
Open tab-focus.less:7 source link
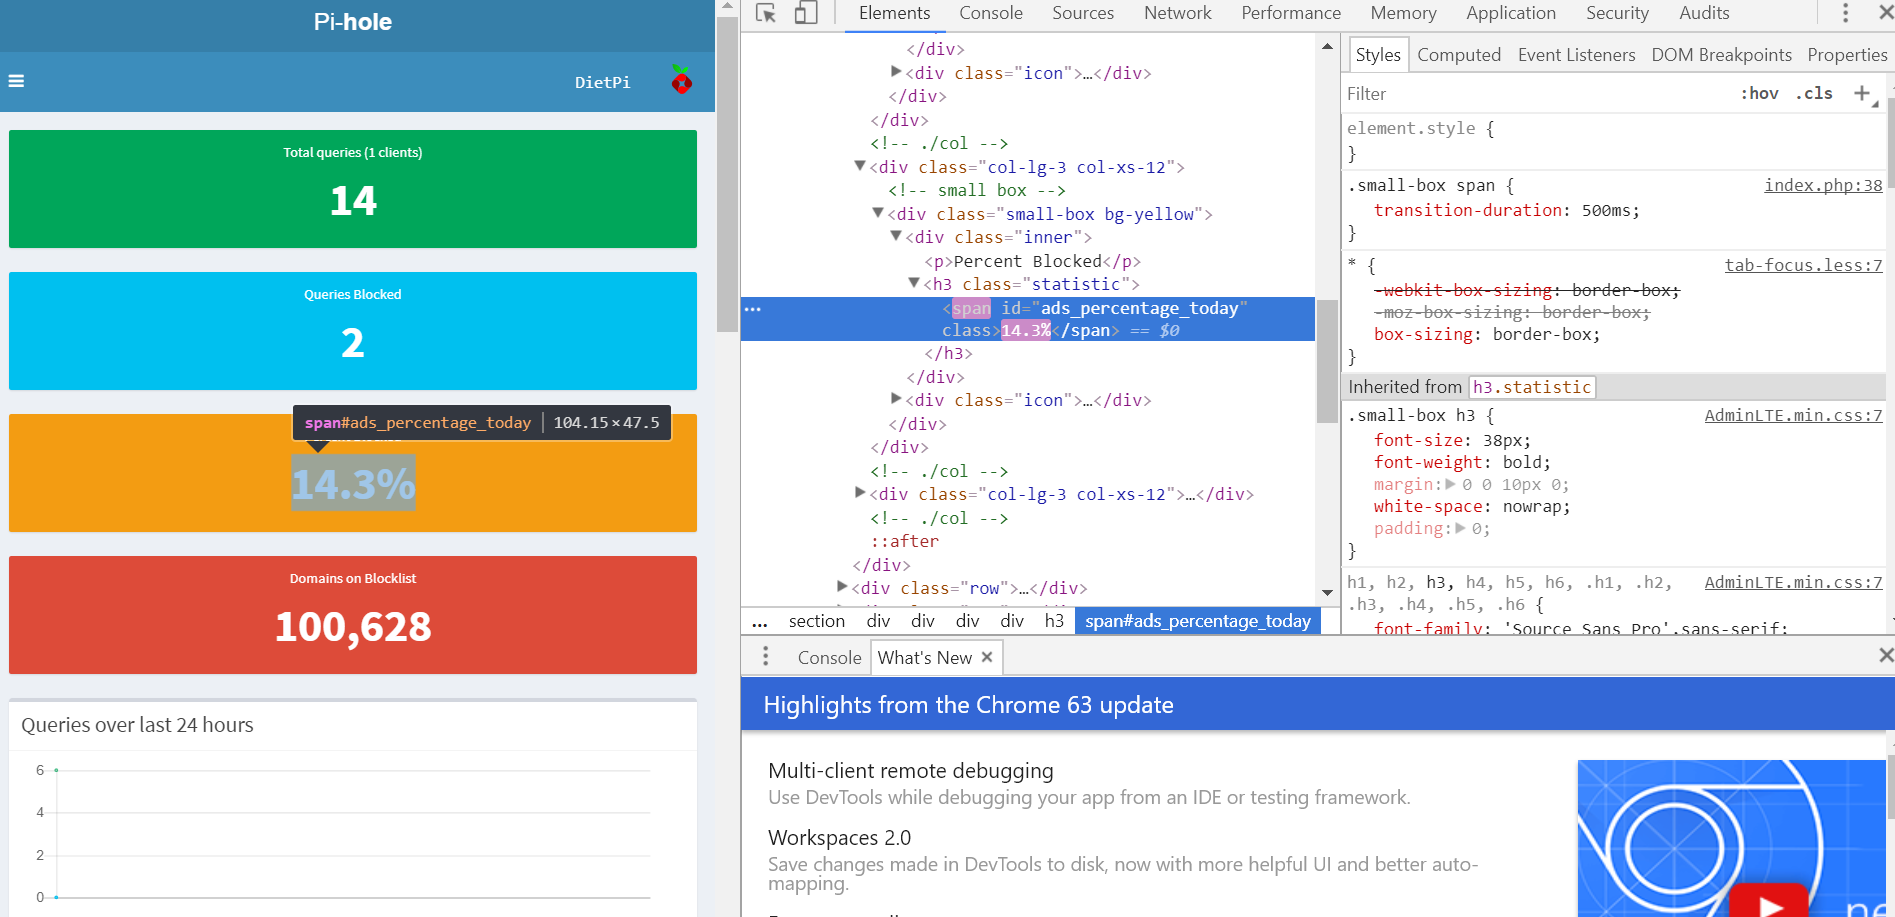click(1803, 265)
